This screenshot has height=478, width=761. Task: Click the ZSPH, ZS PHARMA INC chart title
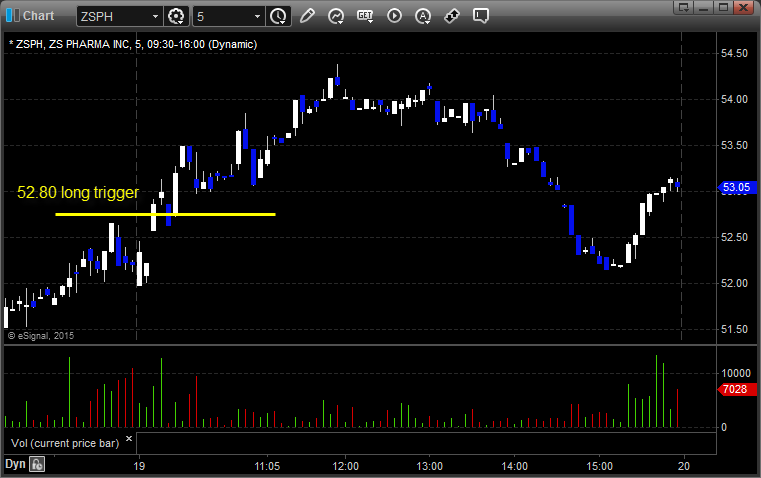[x=132, y=44]
